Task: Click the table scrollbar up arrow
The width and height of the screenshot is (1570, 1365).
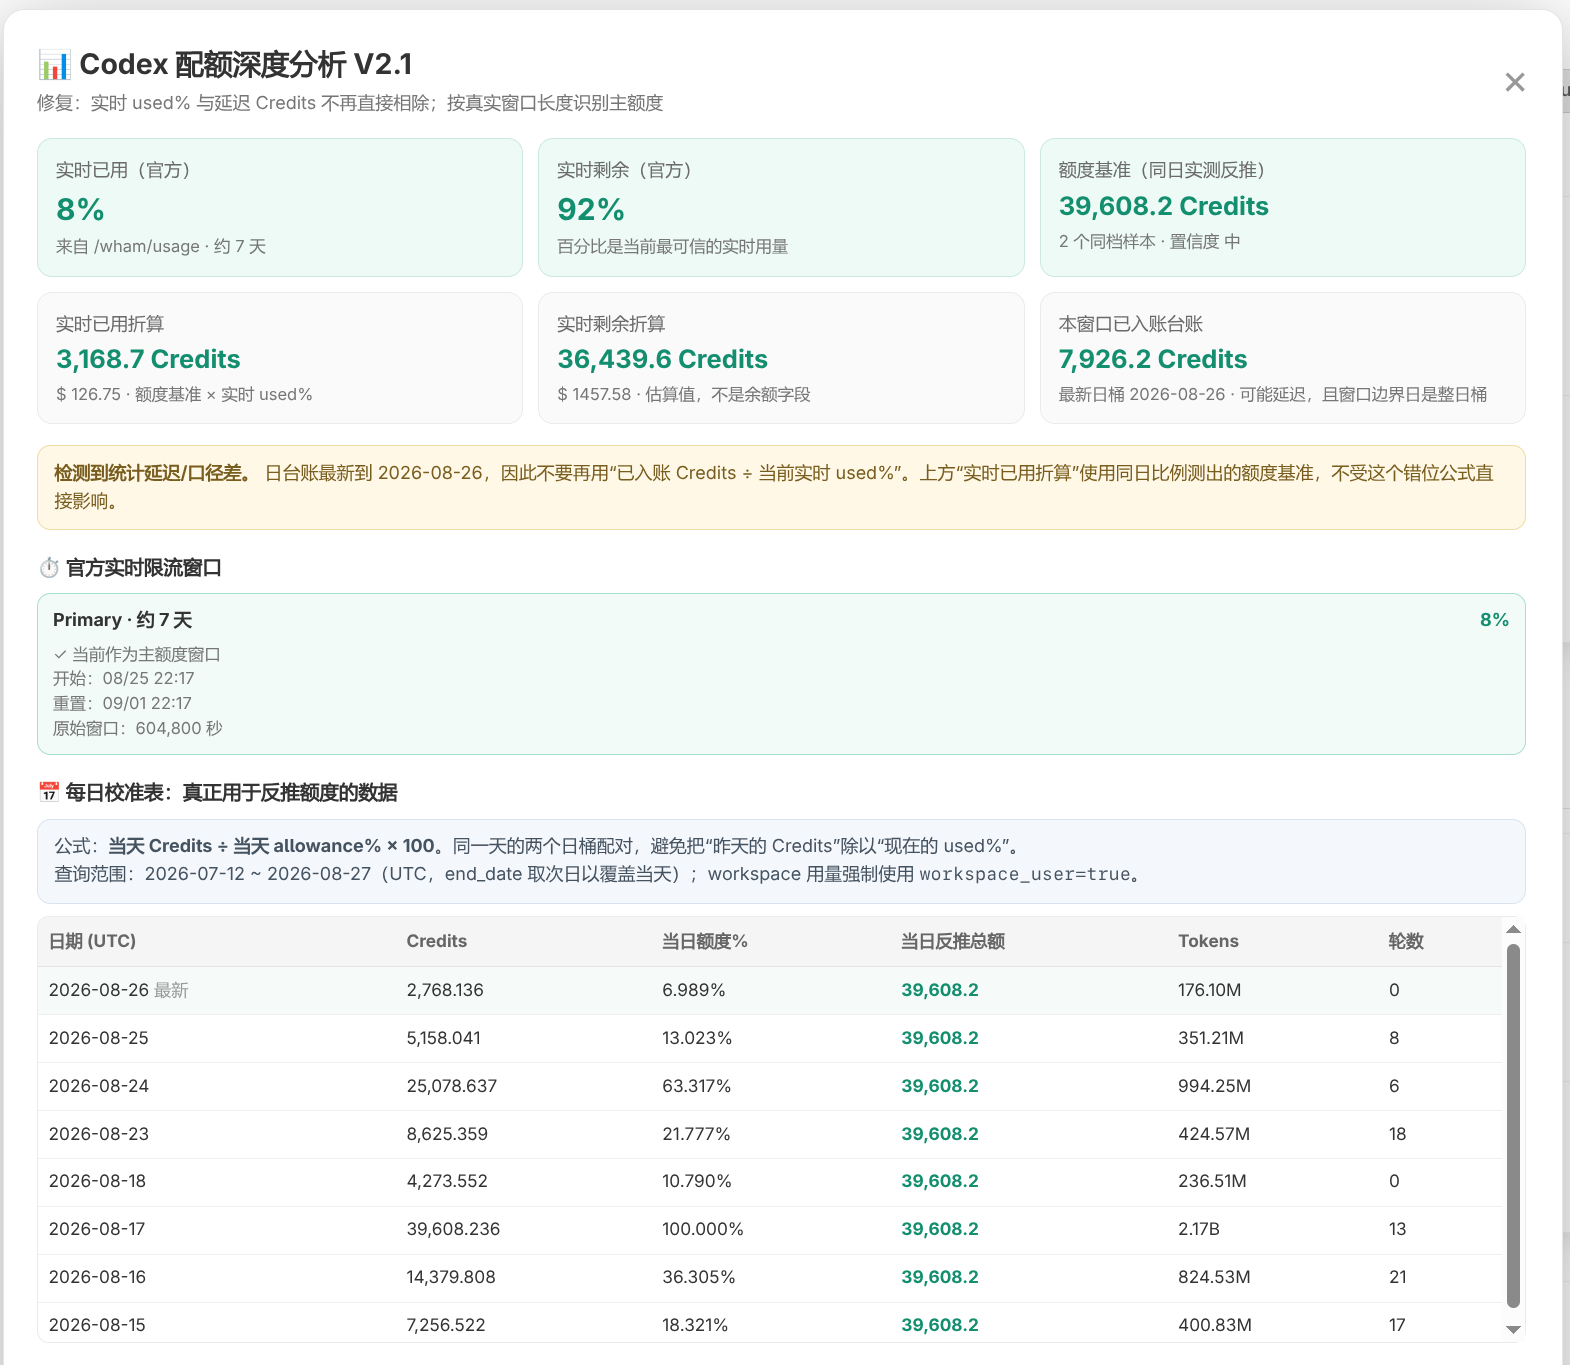Action: pyautogui.click(x=1513, y=930)
